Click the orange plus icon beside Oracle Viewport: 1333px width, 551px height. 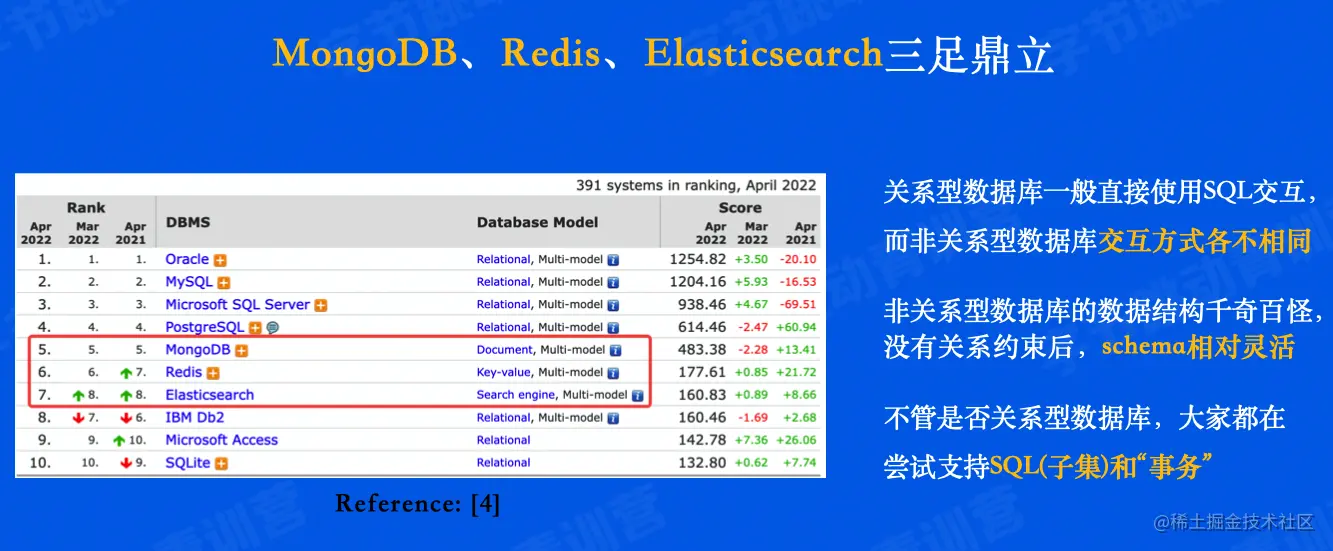[220, 260]
